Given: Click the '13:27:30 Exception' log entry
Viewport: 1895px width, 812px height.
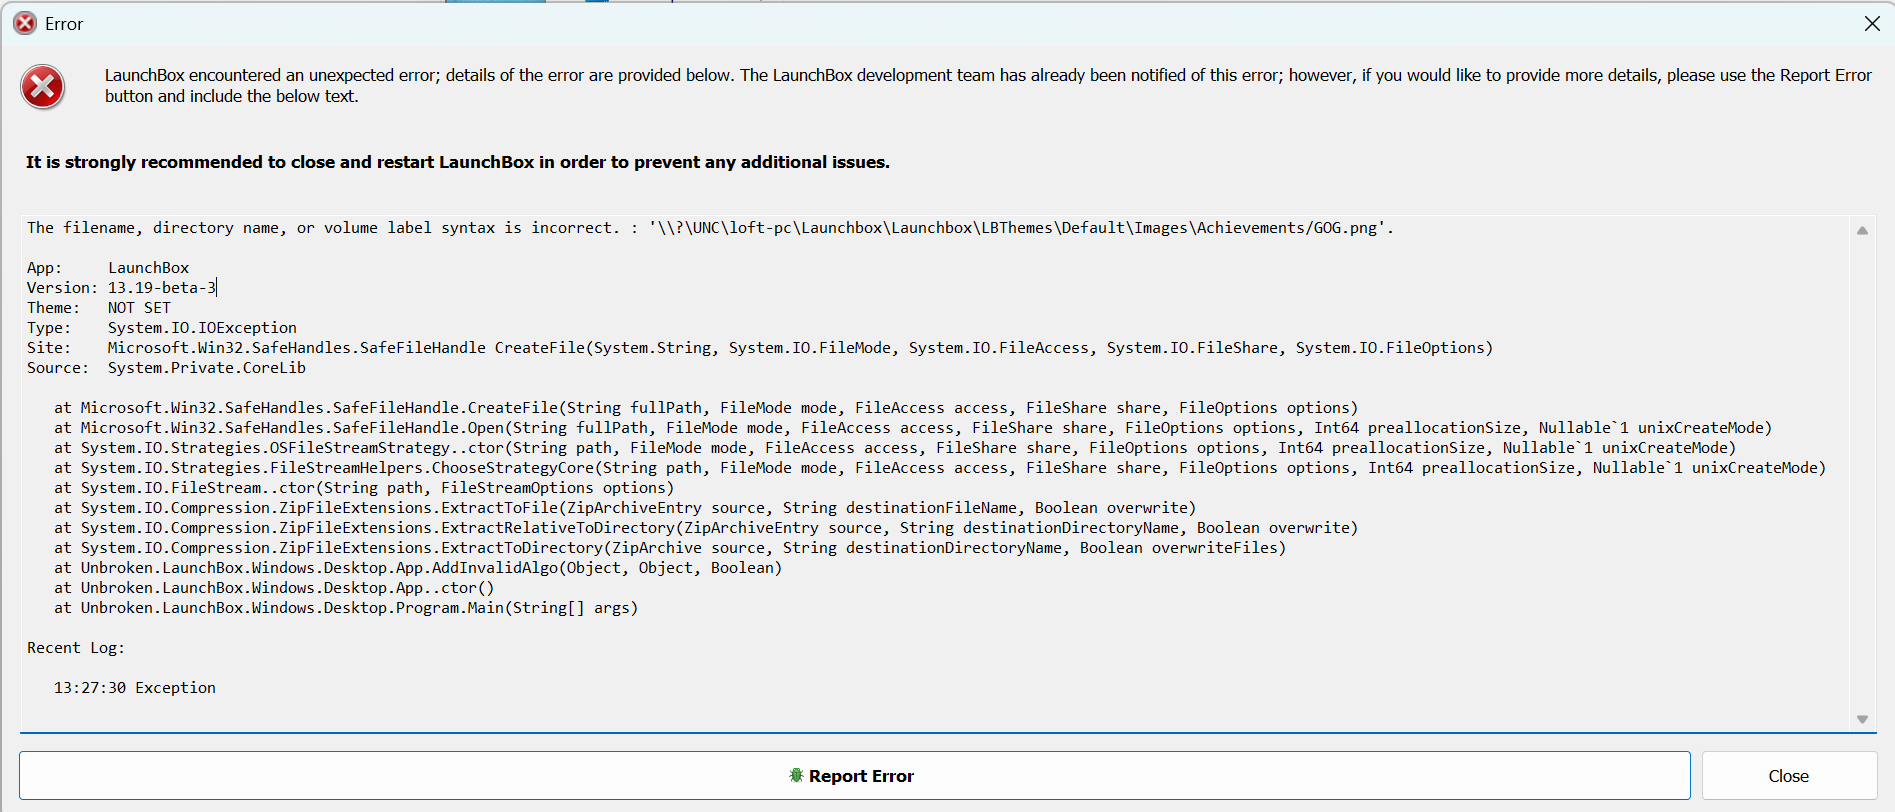Looking at the screenshot, I should 135,688.
